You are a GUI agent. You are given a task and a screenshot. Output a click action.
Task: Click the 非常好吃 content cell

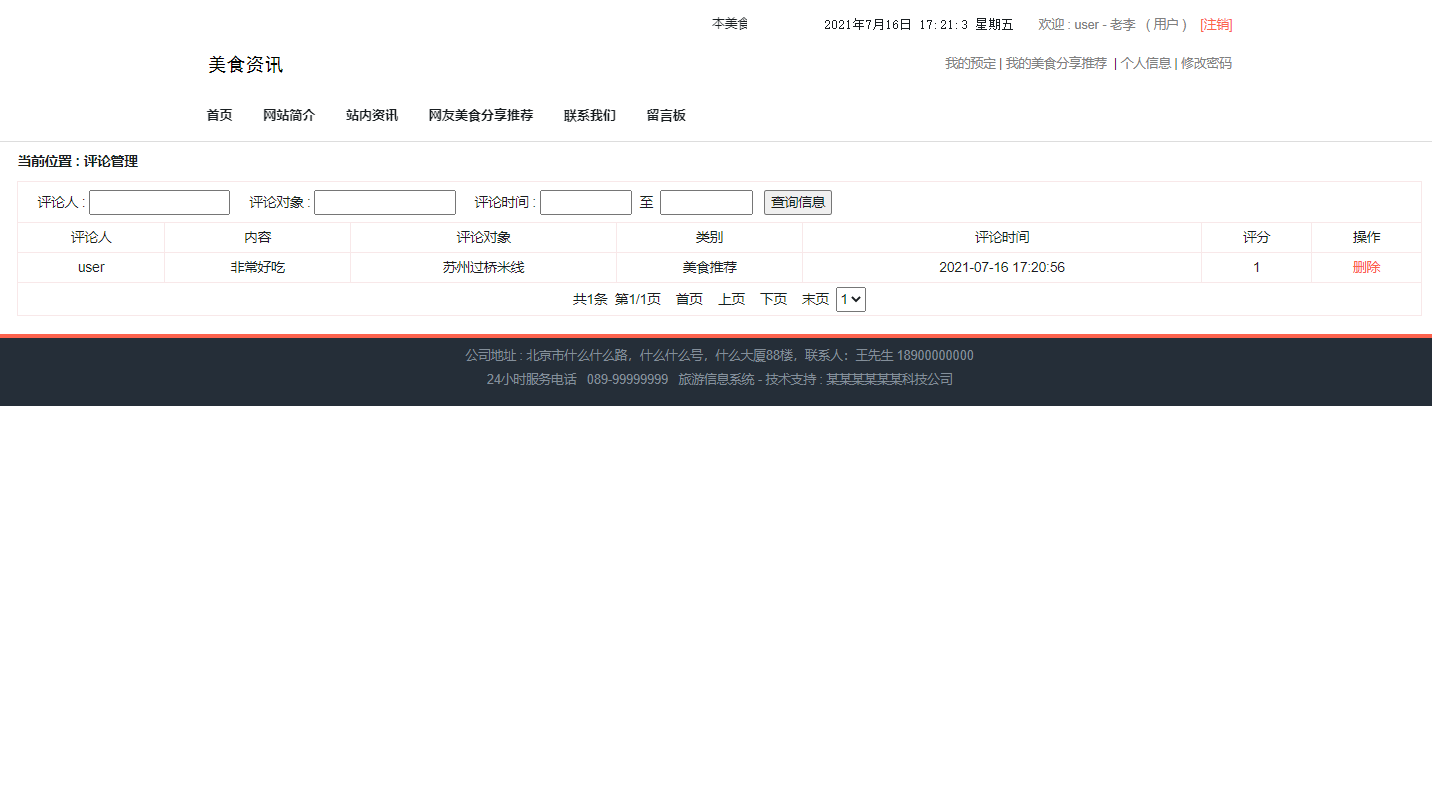[x=258, y=267]
